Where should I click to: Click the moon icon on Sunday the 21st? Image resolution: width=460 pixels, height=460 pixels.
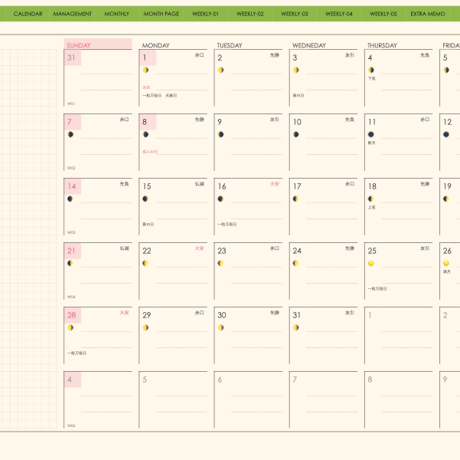[x=70, y=263]
